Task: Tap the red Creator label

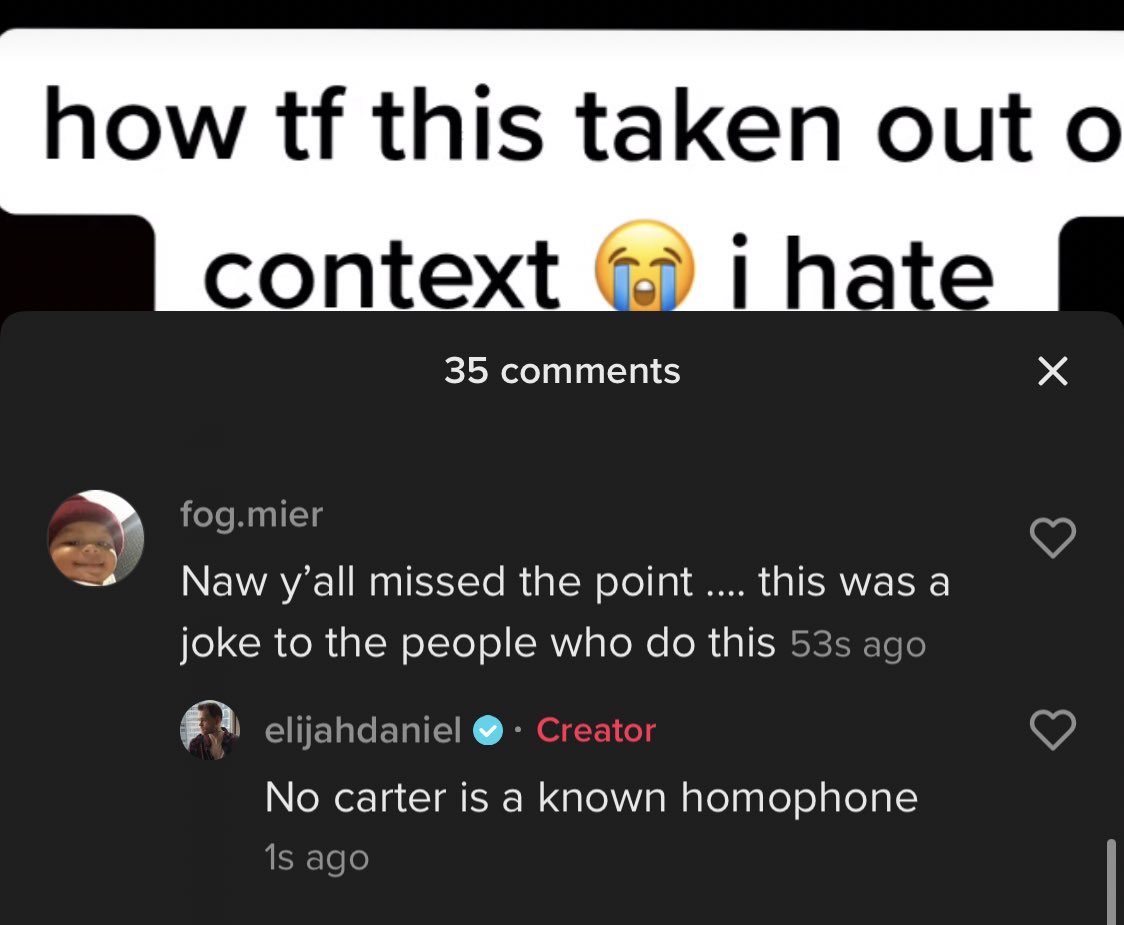Action: pyautogui.click(x=596, y=730)
